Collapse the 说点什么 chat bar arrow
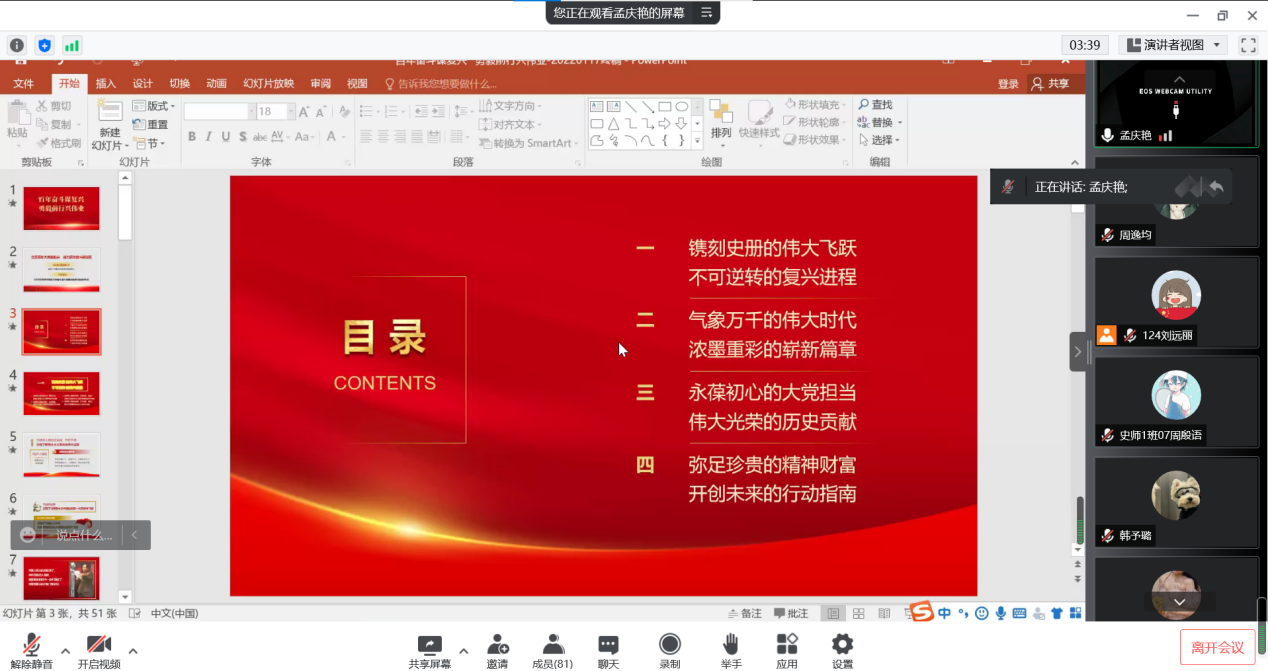 pyautogui.click(x=135, y=536)
